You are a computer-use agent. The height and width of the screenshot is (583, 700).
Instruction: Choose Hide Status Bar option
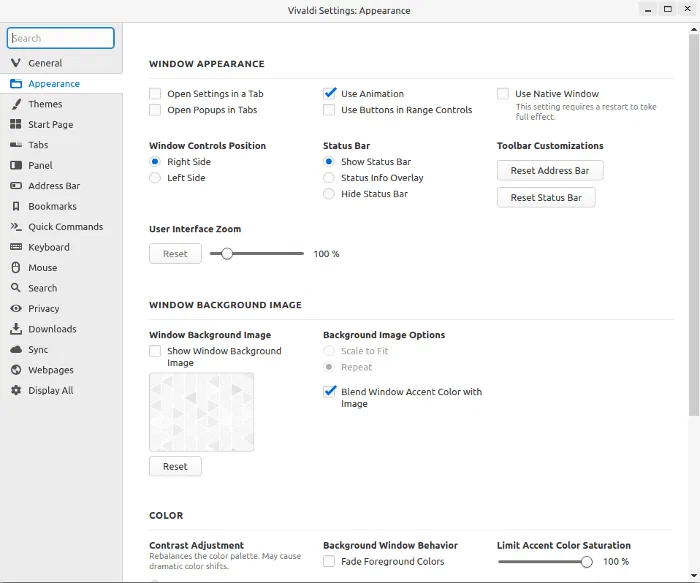tap(329, 194)
